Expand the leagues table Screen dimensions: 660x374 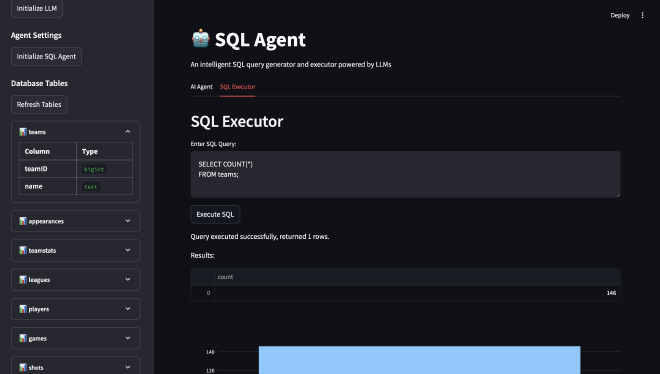pos(76,279)
